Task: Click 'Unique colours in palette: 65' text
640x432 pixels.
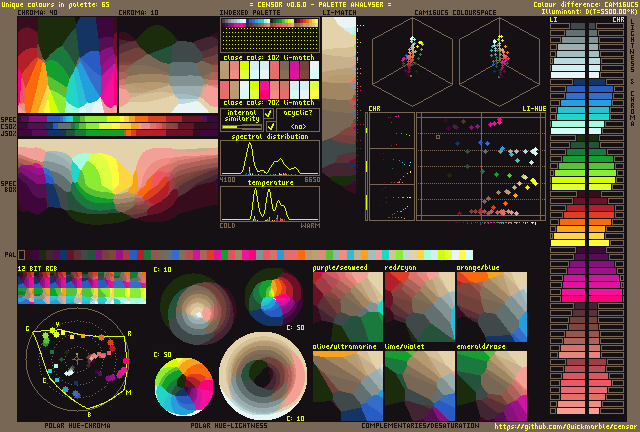Action: (56, 5)
